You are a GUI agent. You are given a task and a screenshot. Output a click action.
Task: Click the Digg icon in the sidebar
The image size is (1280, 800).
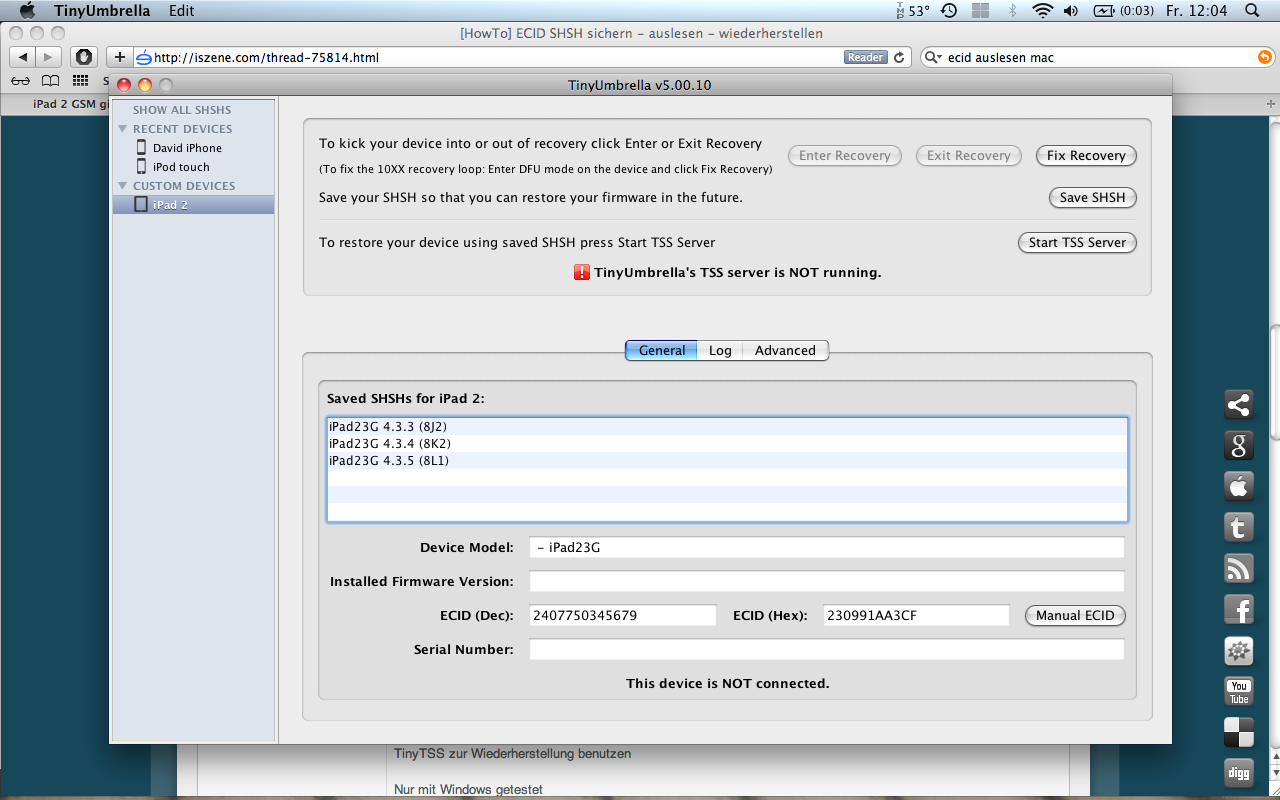pyautogui.click(x=1239, y=773)
